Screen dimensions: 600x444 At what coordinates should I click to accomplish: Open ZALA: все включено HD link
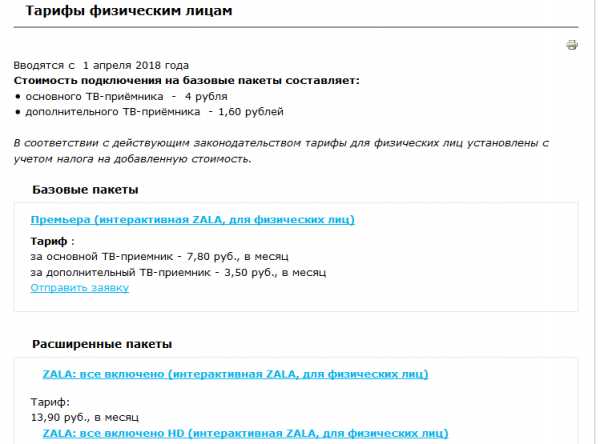click(244, 434)
